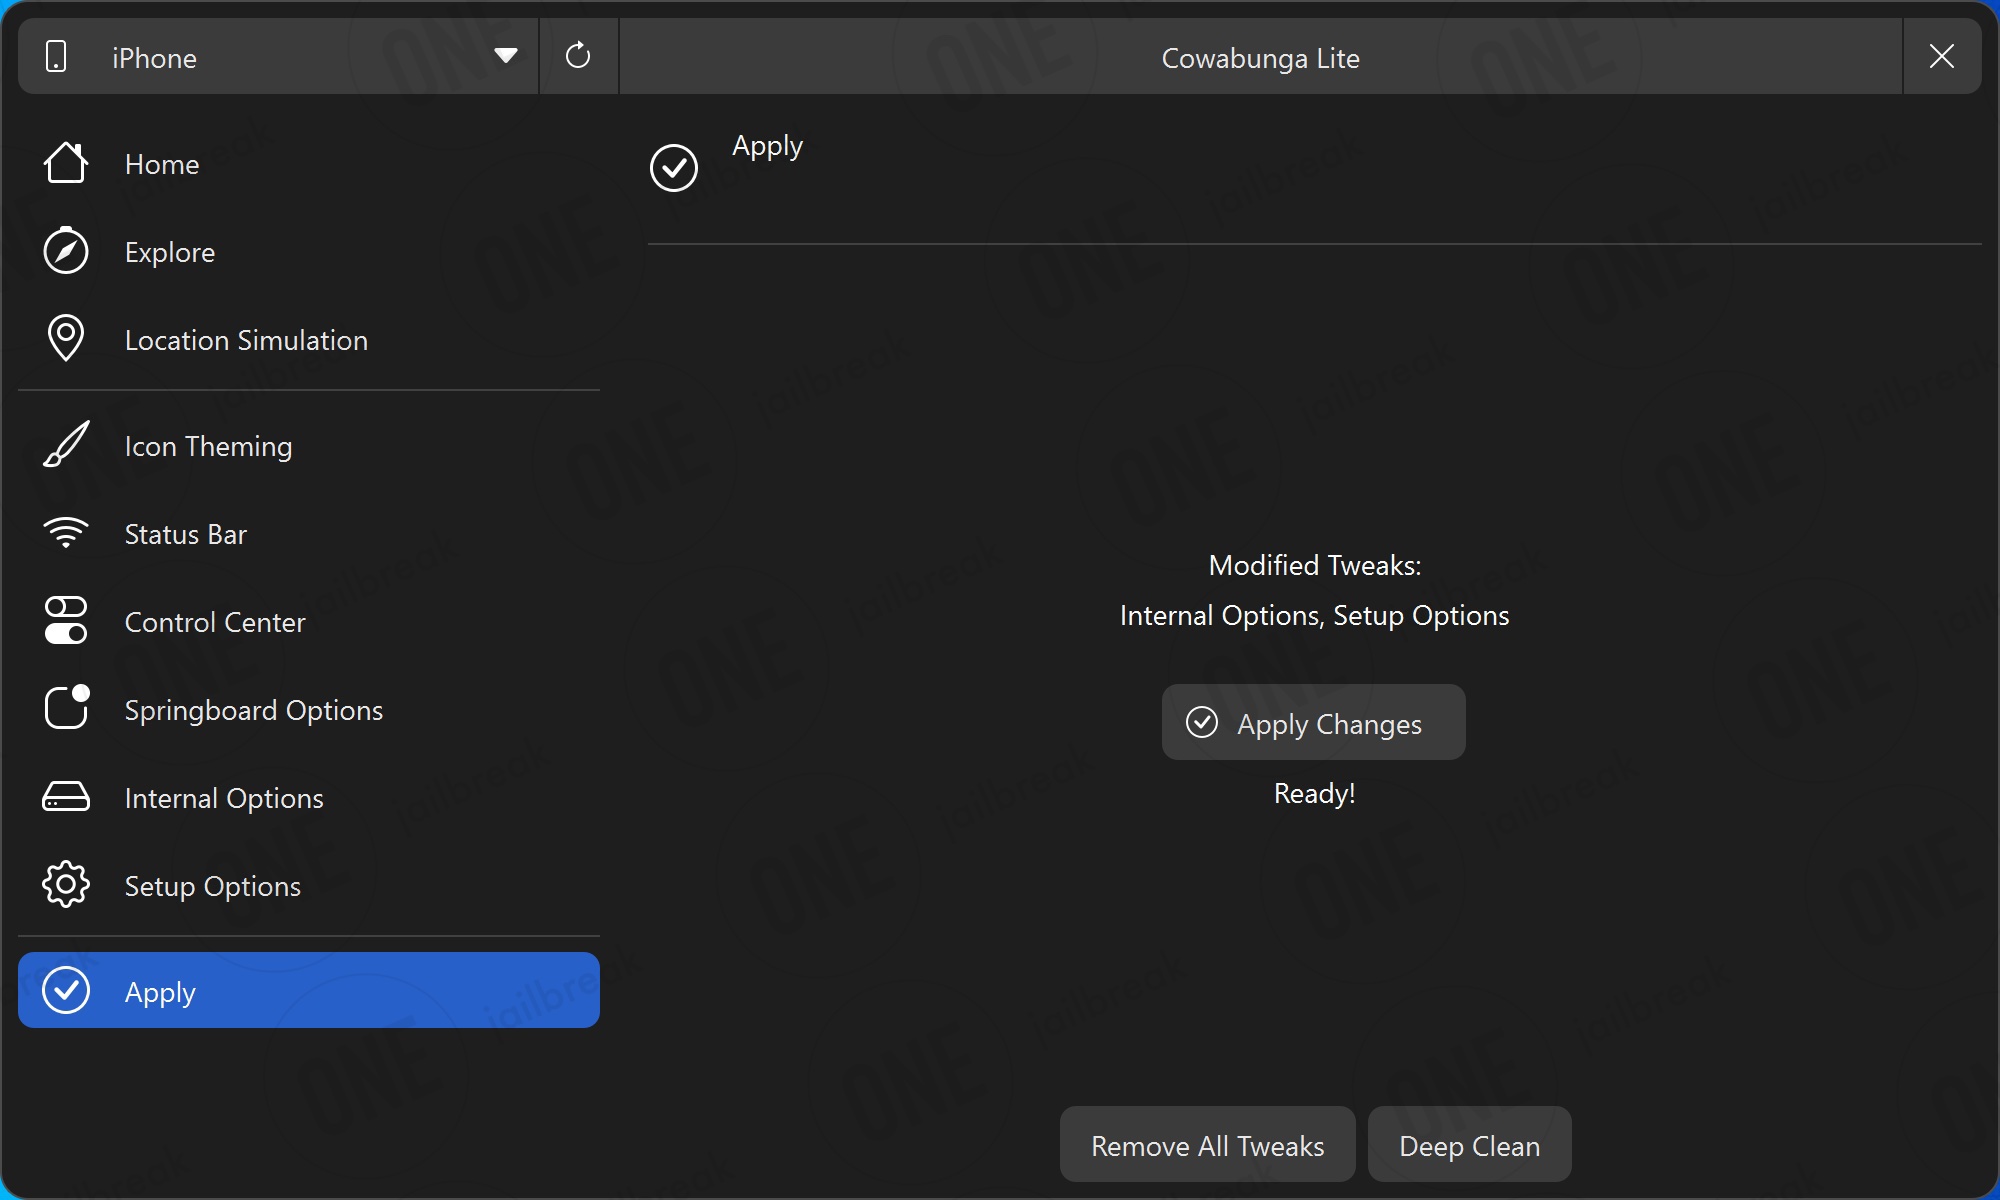Click the checkmark icon in Apply page header
Screen dimensions: 2000x1200
[674, 168]
